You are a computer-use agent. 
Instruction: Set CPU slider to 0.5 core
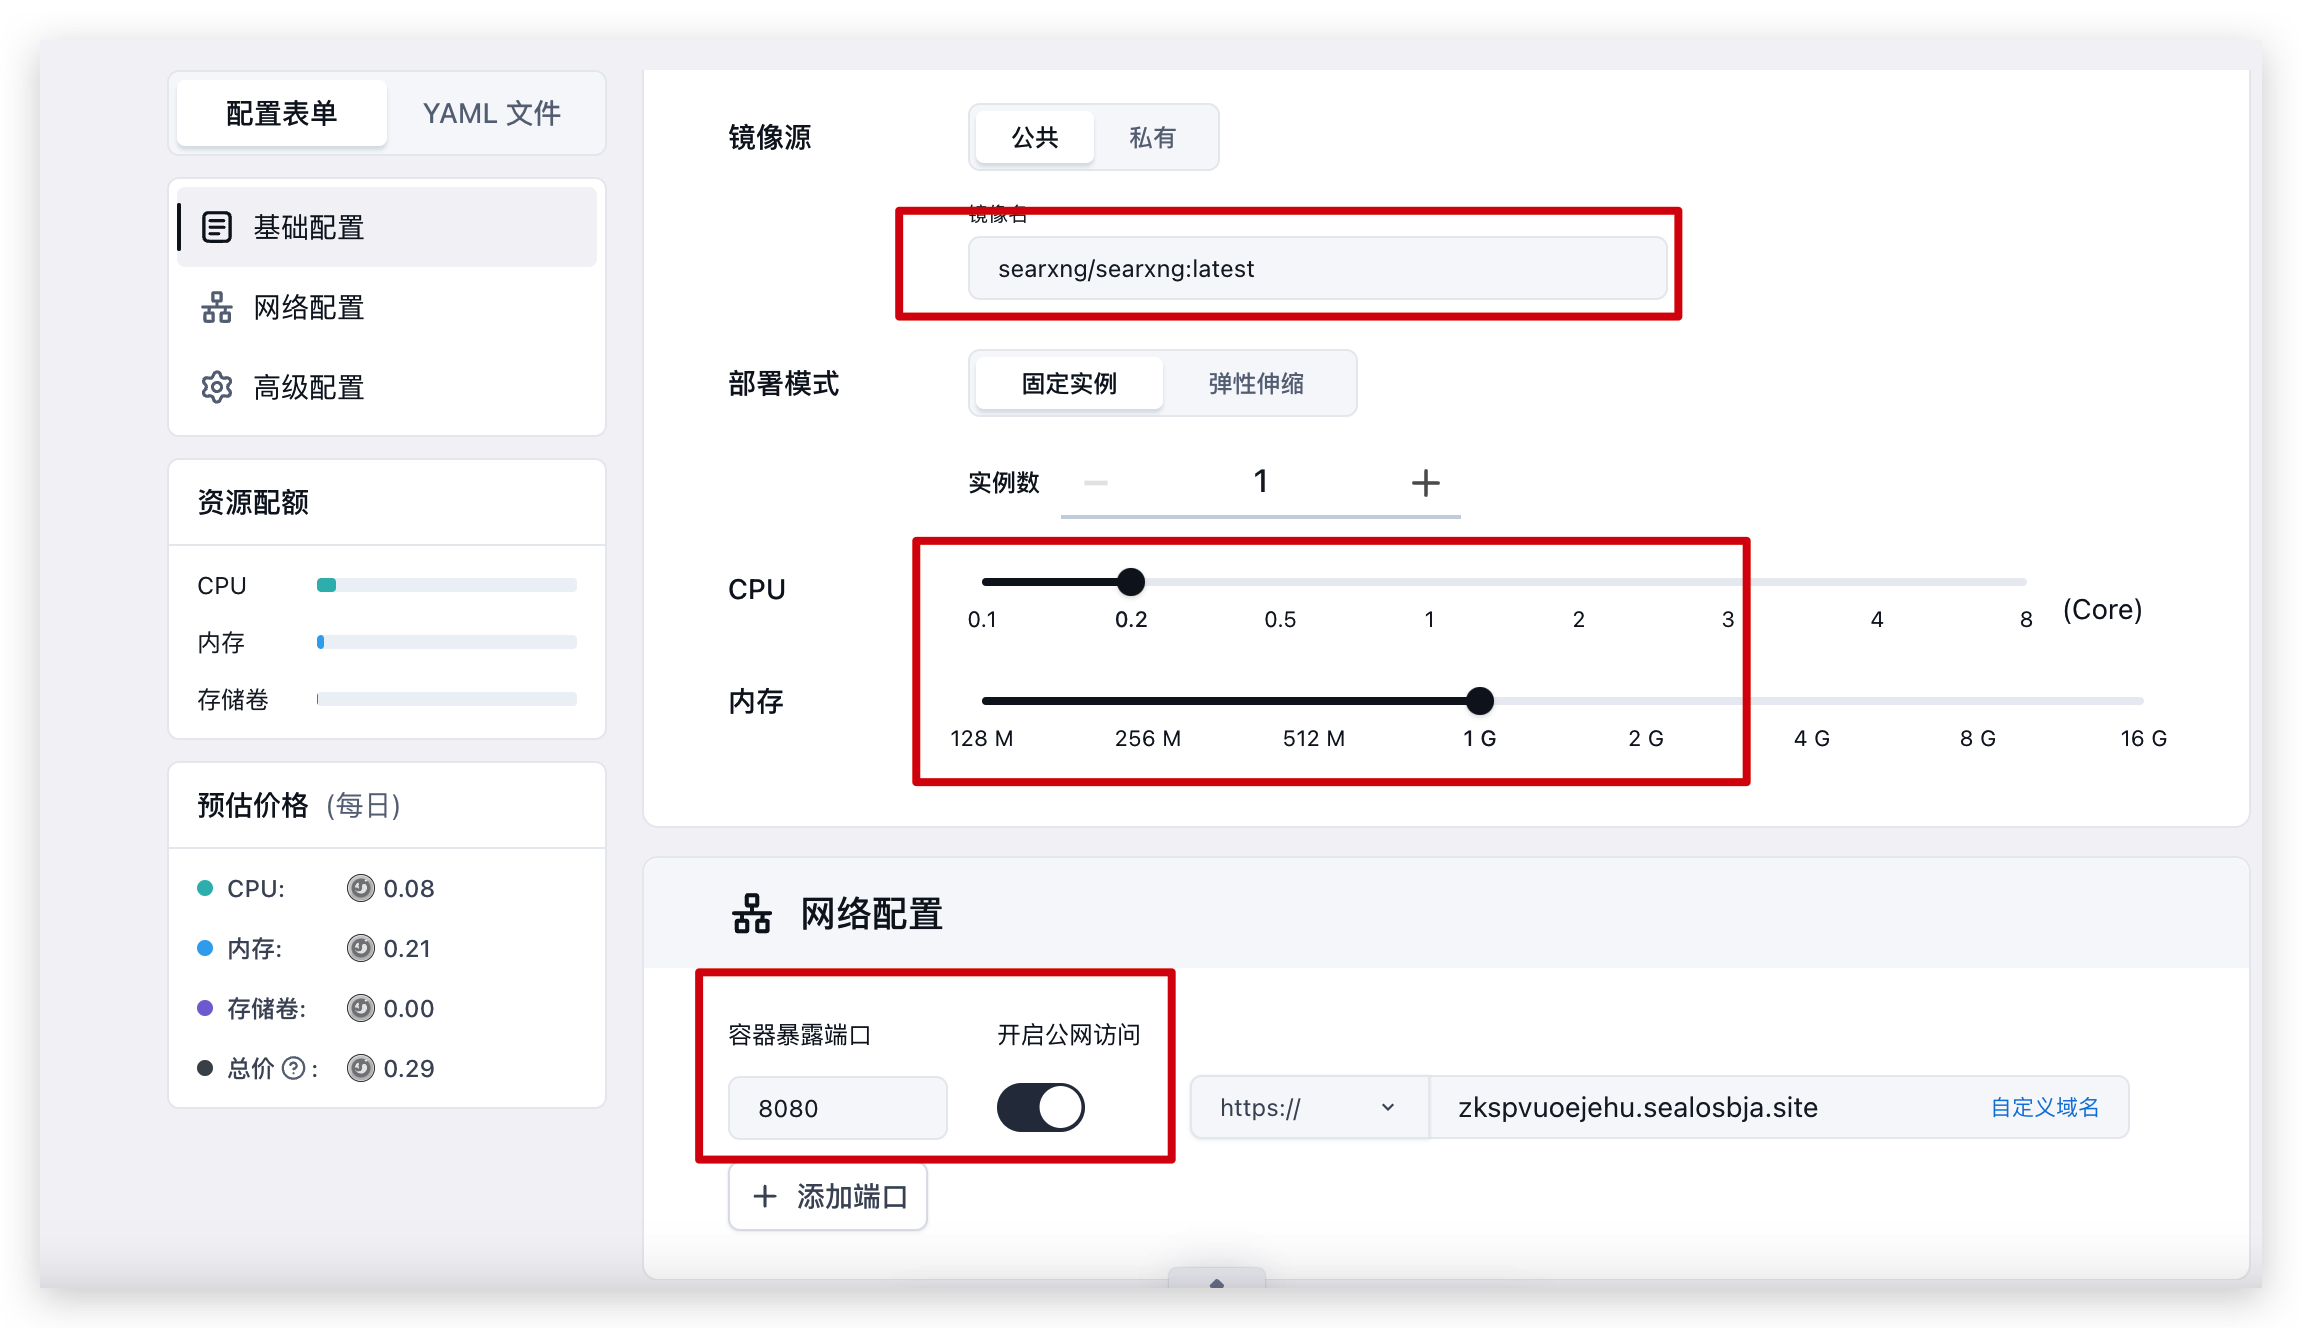pos(1280,582)
